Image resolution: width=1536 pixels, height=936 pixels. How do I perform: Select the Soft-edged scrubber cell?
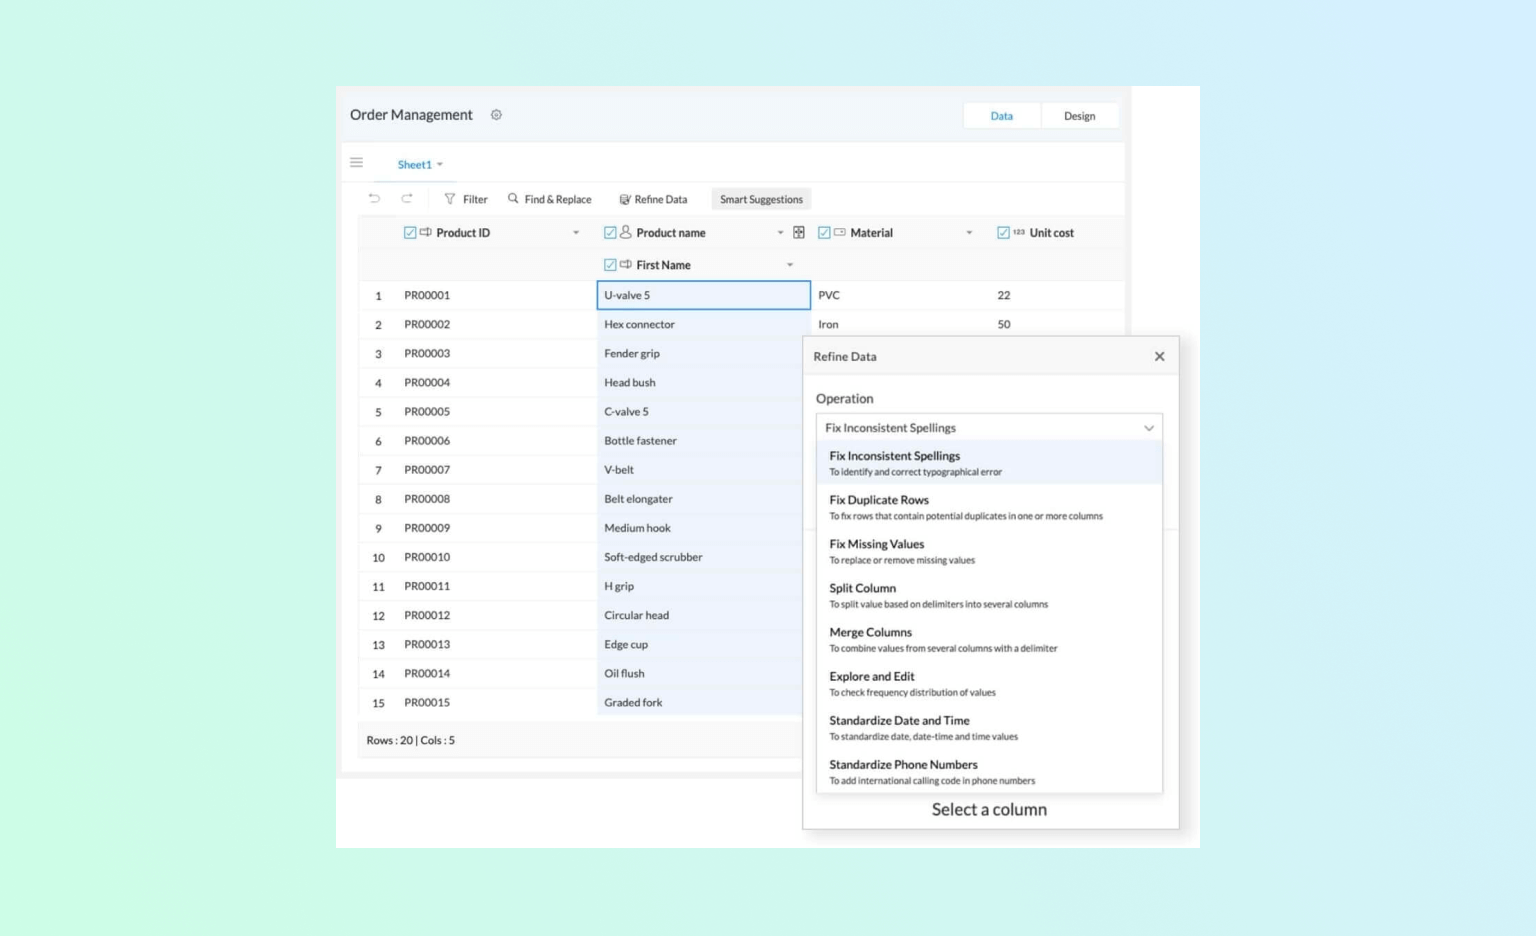700,557
